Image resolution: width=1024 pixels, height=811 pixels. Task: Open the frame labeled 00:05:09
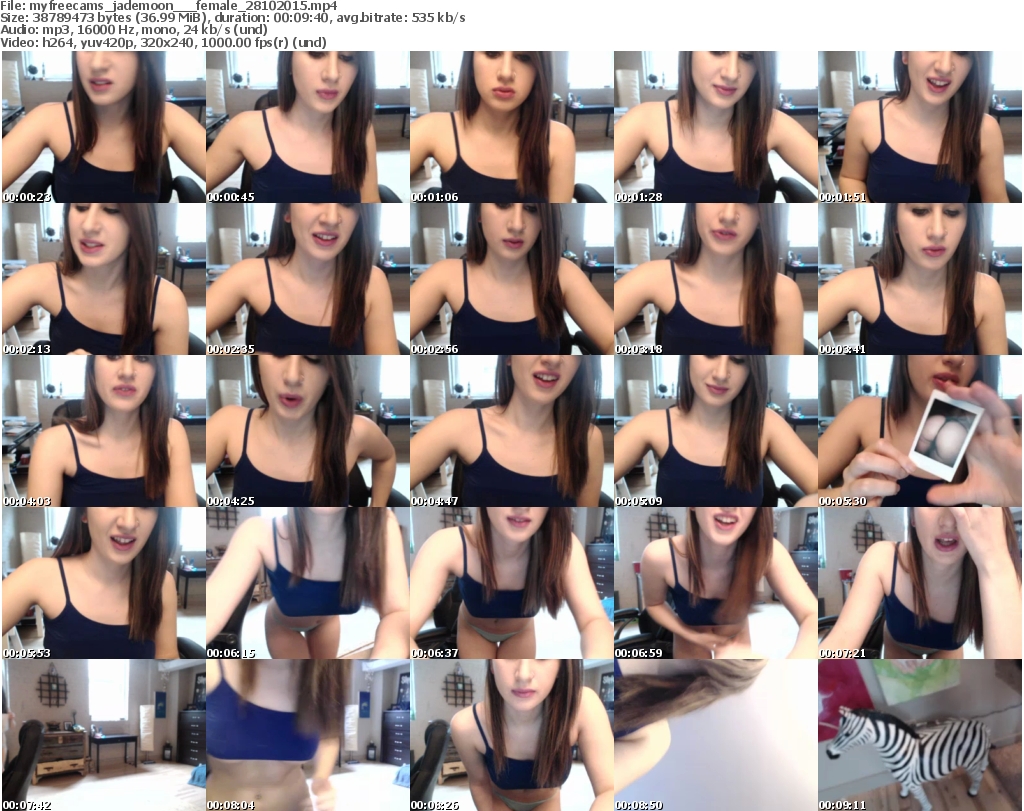716,432
